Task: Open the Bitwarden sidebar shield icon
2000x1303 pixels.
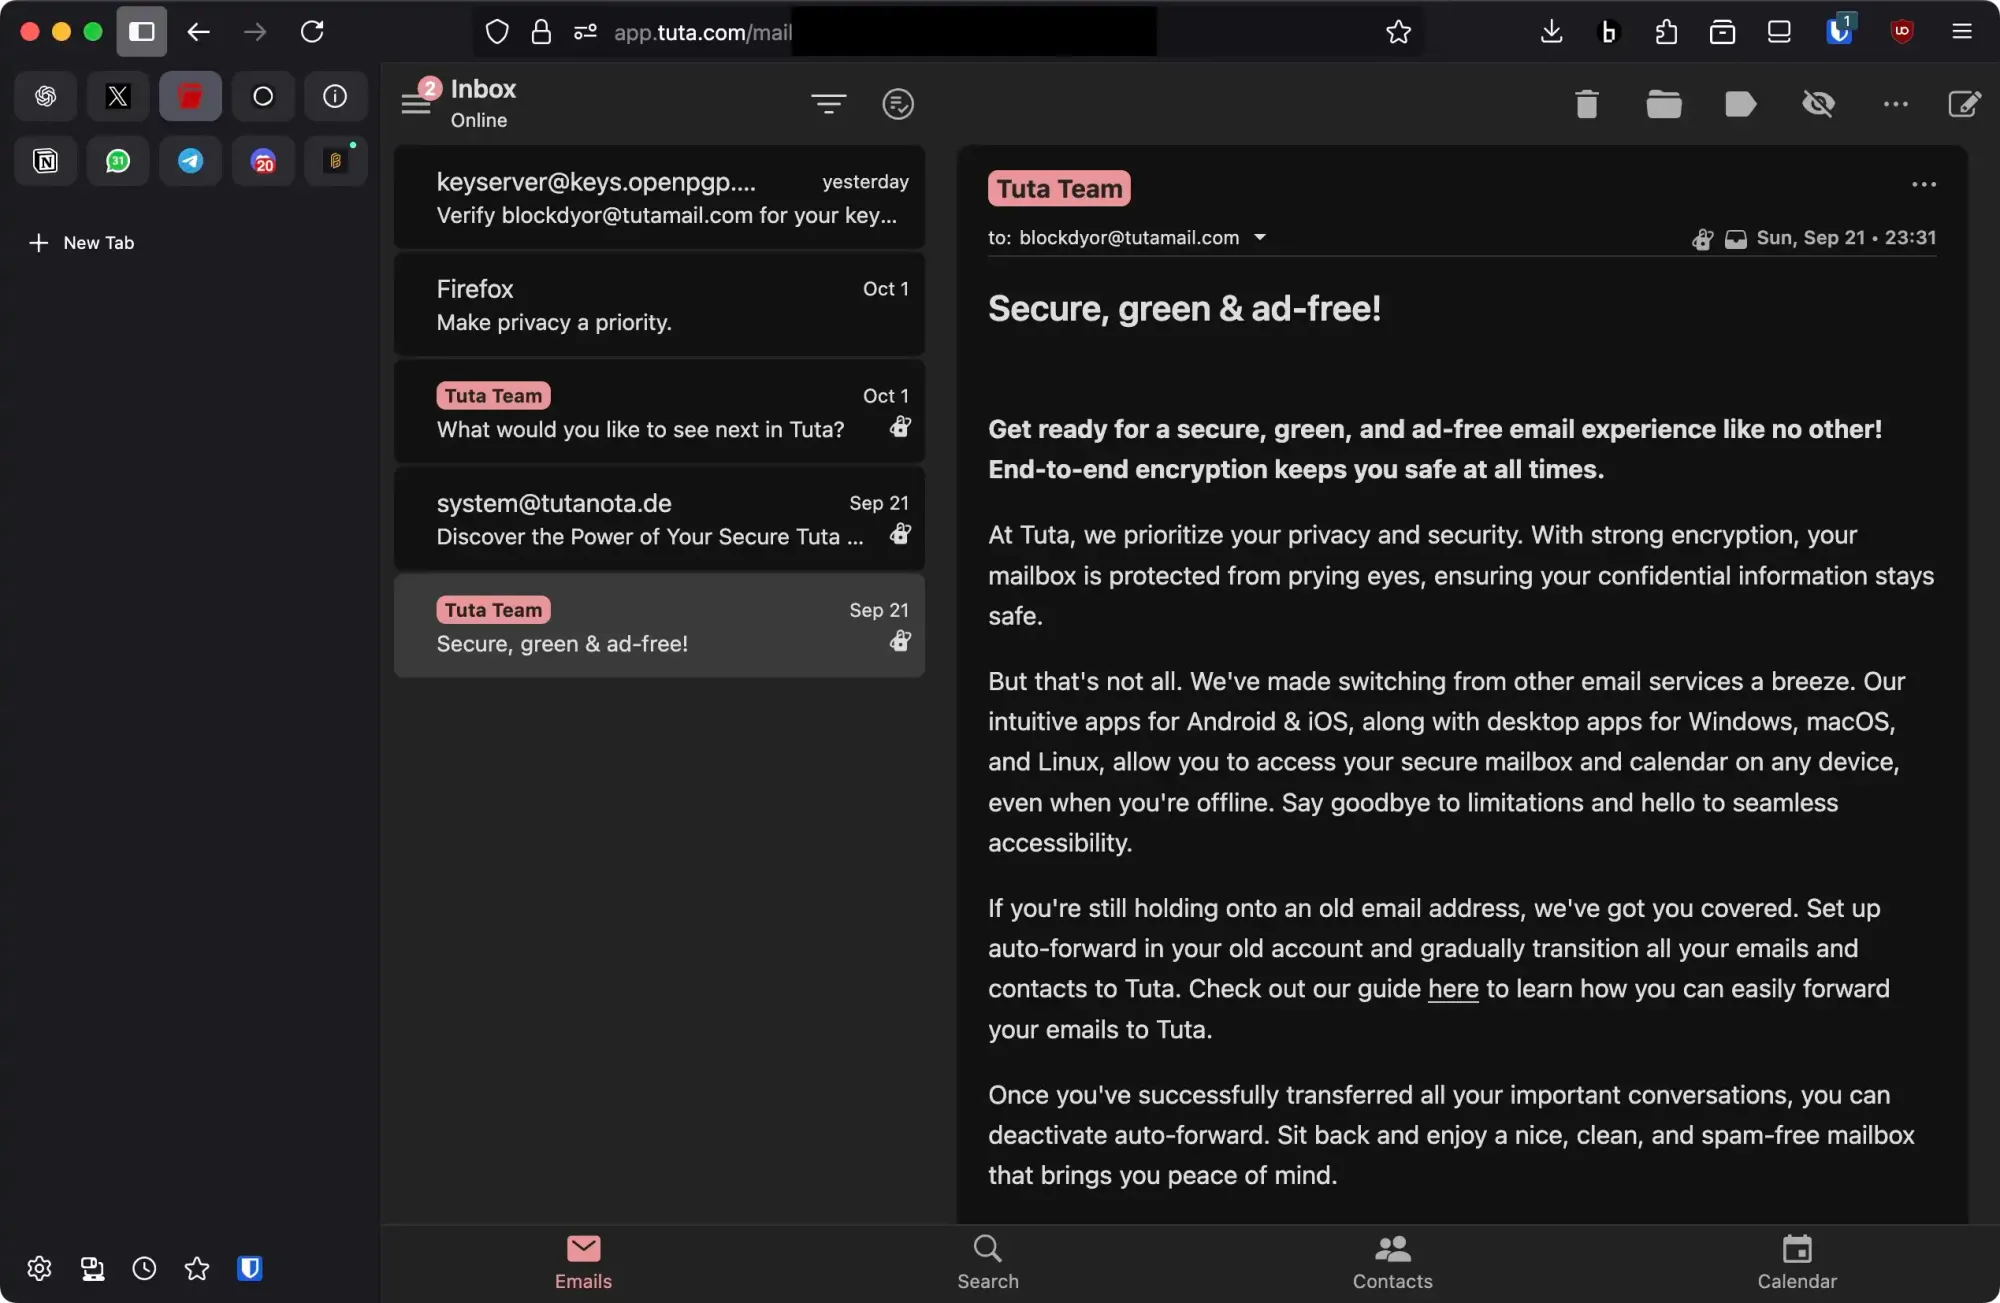Action: (x=250, y=1268)
